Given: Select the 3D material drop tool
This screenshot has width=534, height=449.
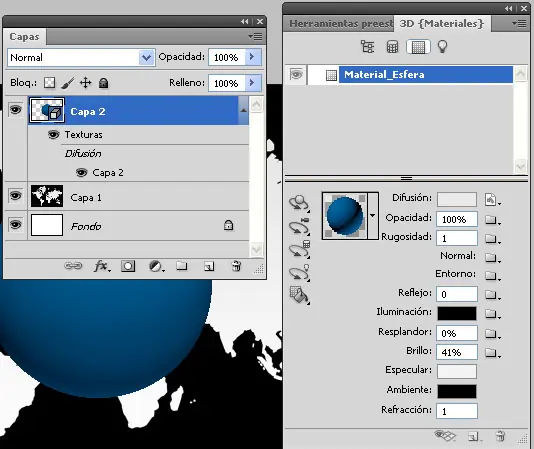Looking at the screenshot, I should point(299,295).
